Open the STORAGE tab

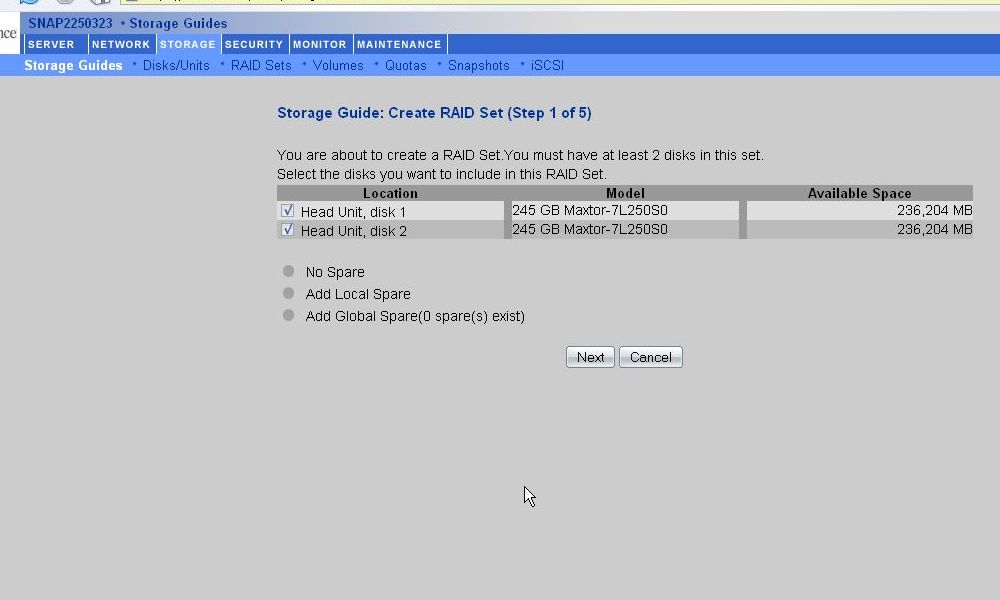188,44
